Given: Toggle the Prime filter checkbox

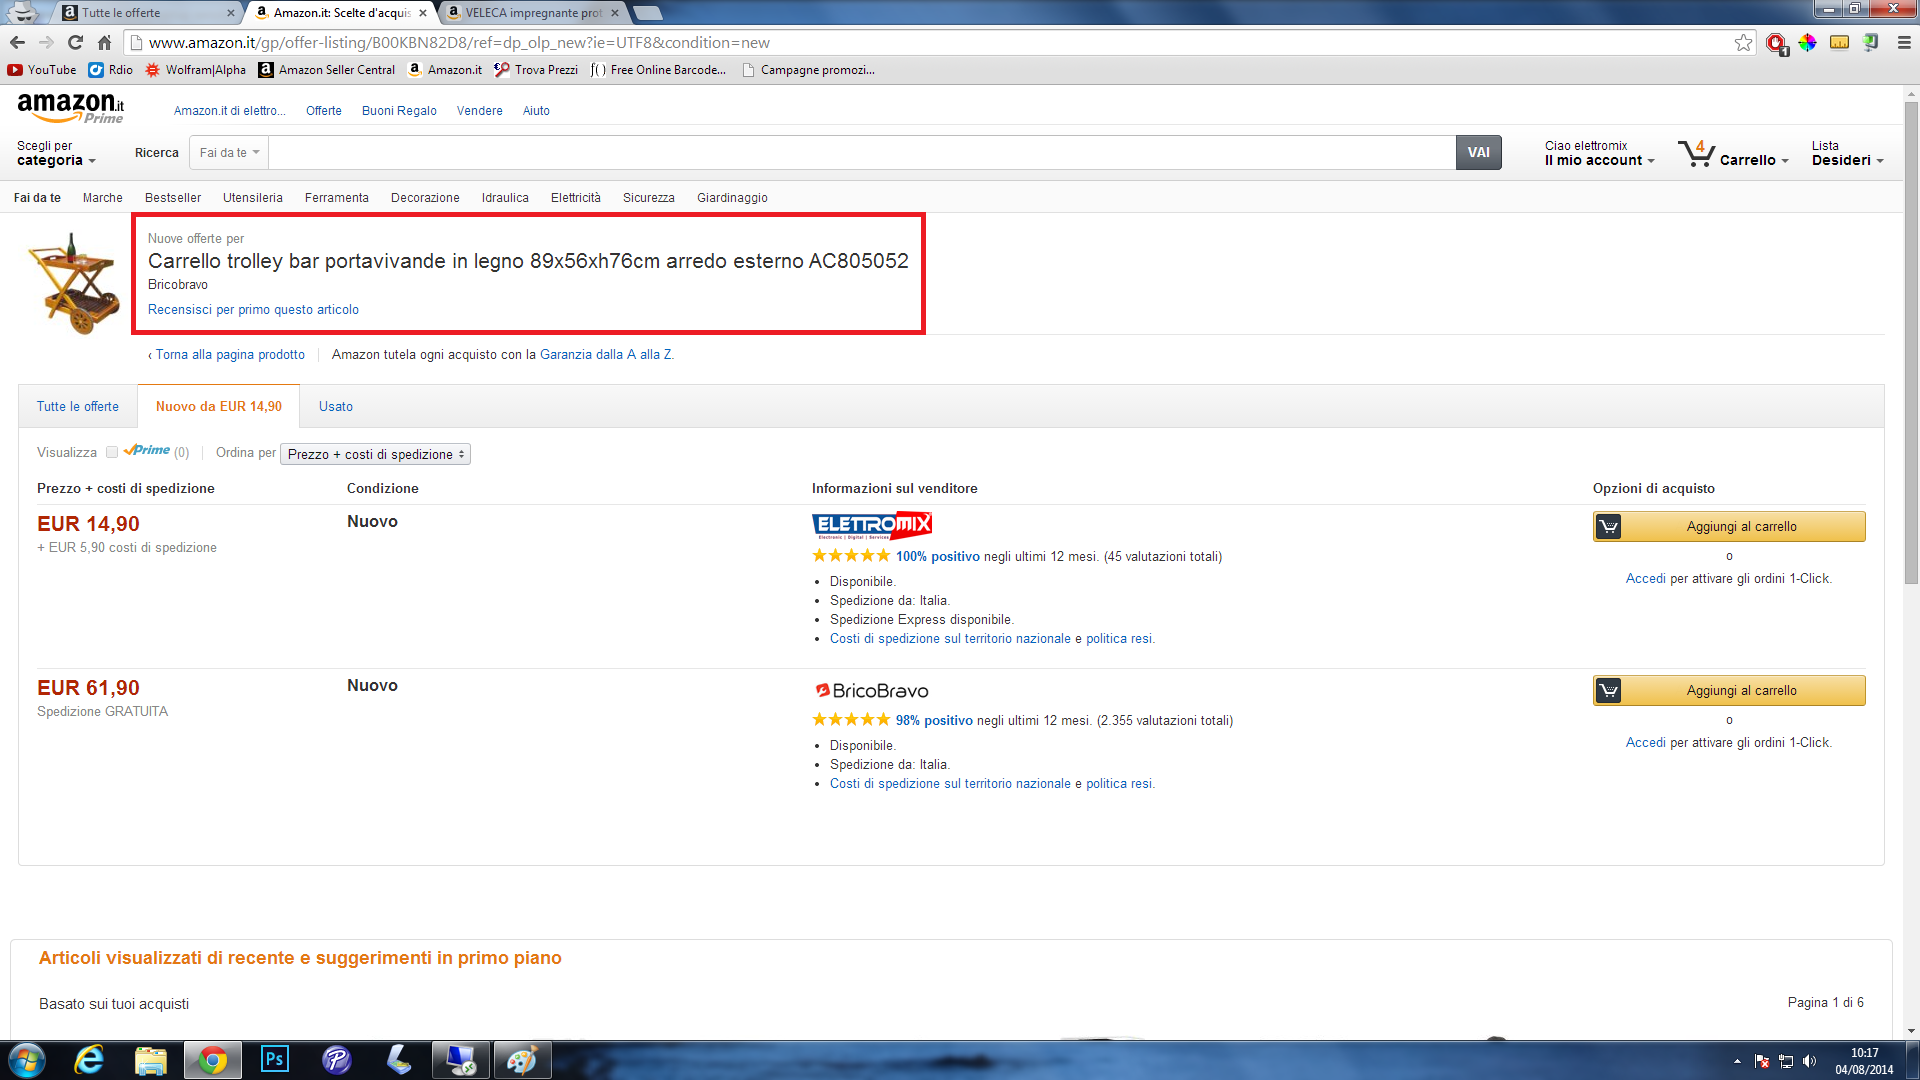Looking at the screenshot, I should [112, 452].
